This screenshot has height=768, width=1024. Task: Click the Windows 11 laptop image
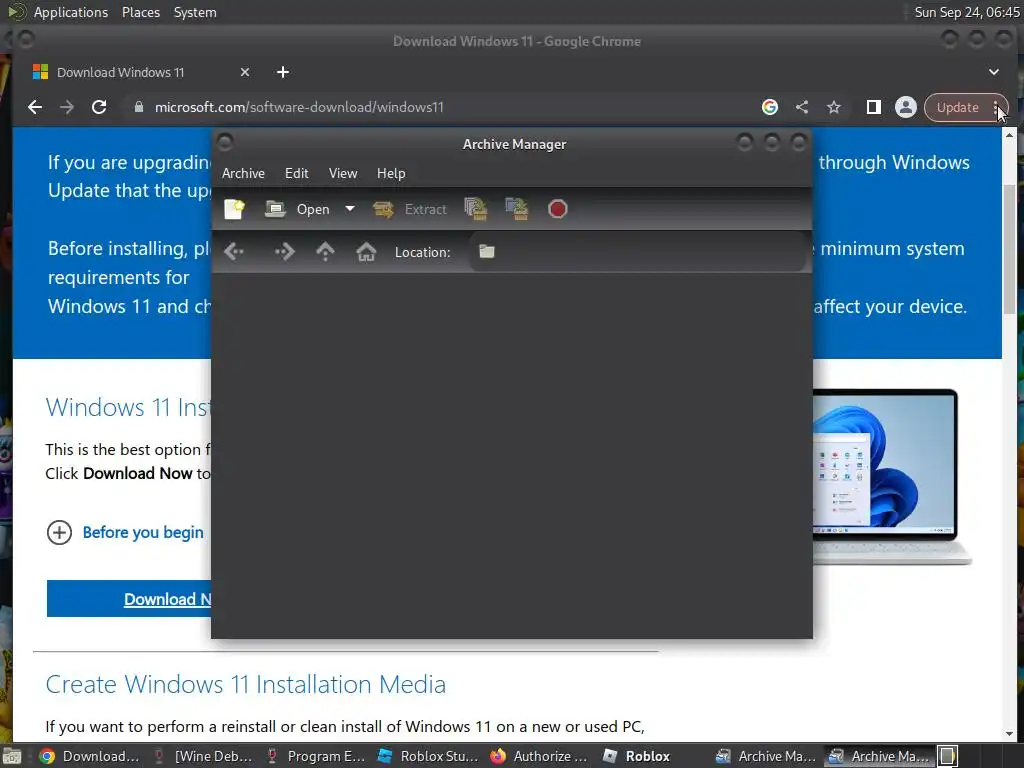892,477
